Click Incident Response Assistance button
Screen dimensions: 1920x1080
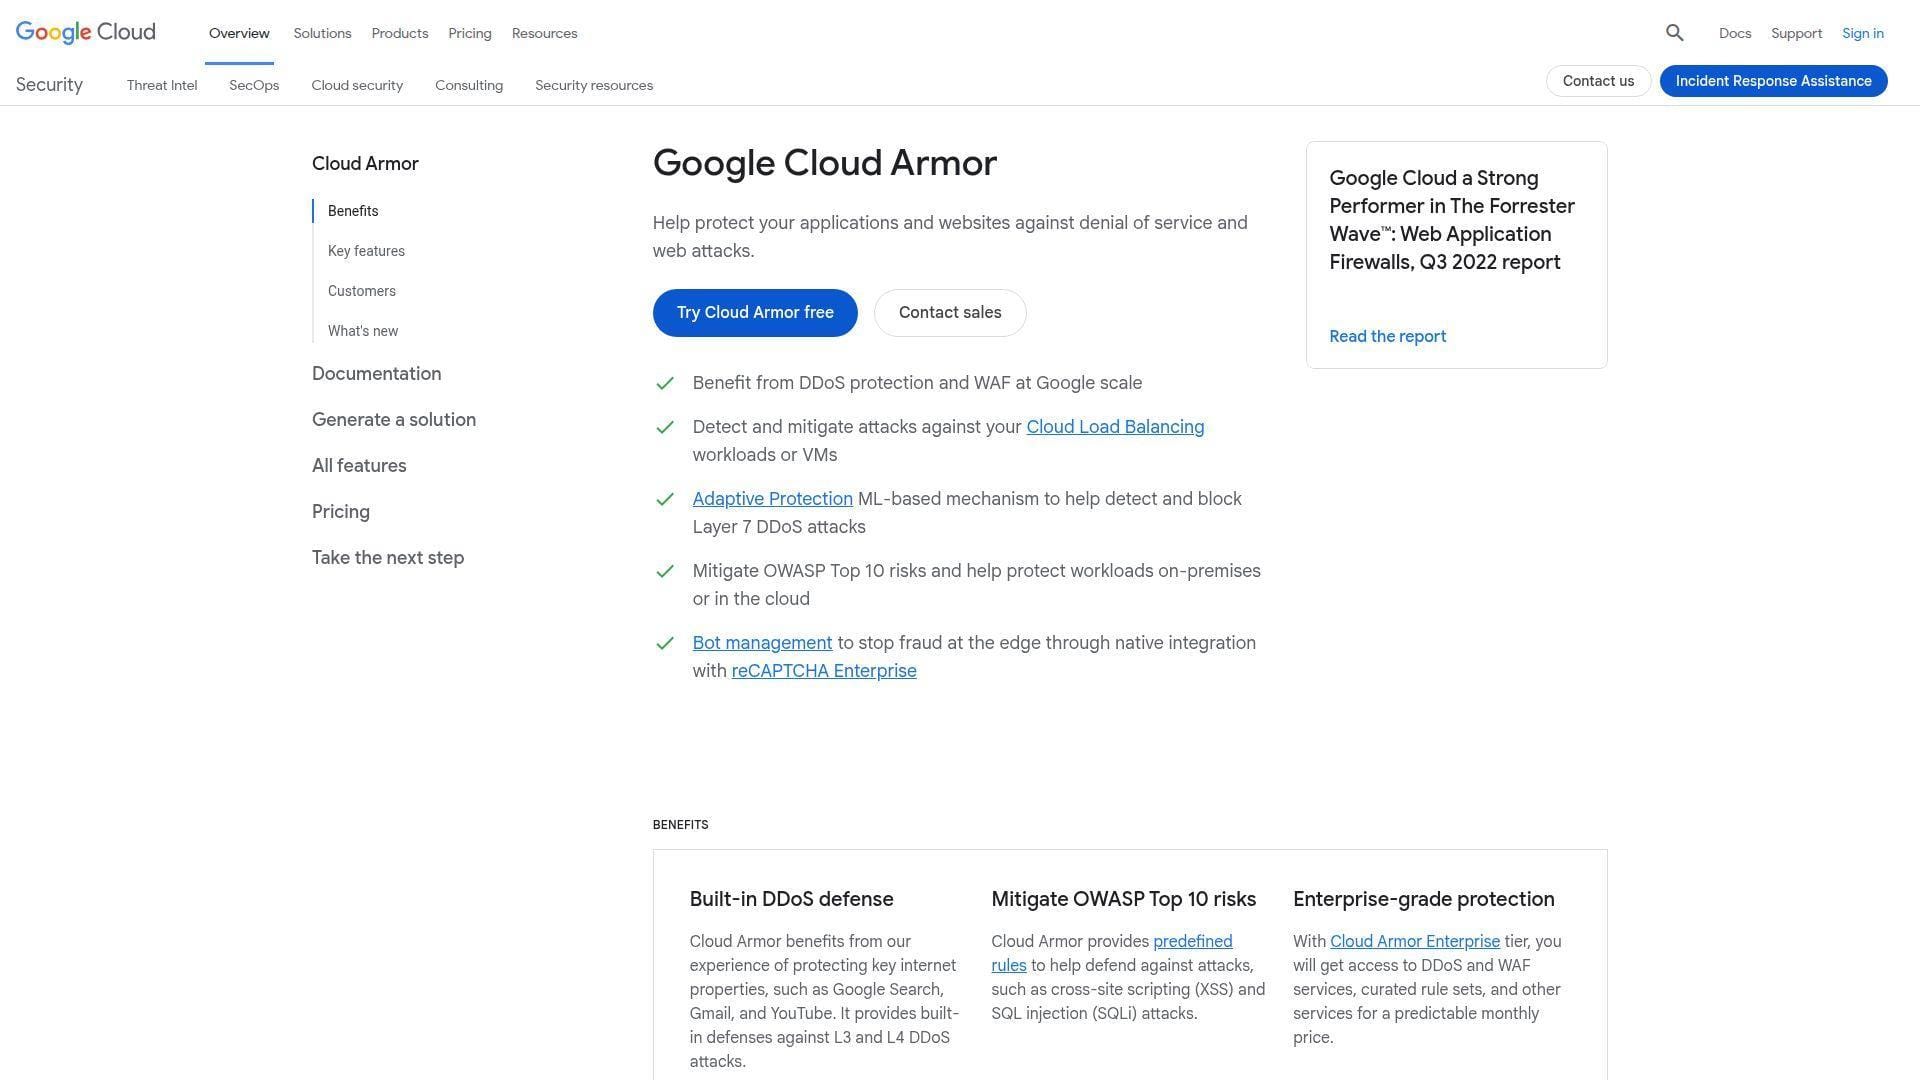1773,81
